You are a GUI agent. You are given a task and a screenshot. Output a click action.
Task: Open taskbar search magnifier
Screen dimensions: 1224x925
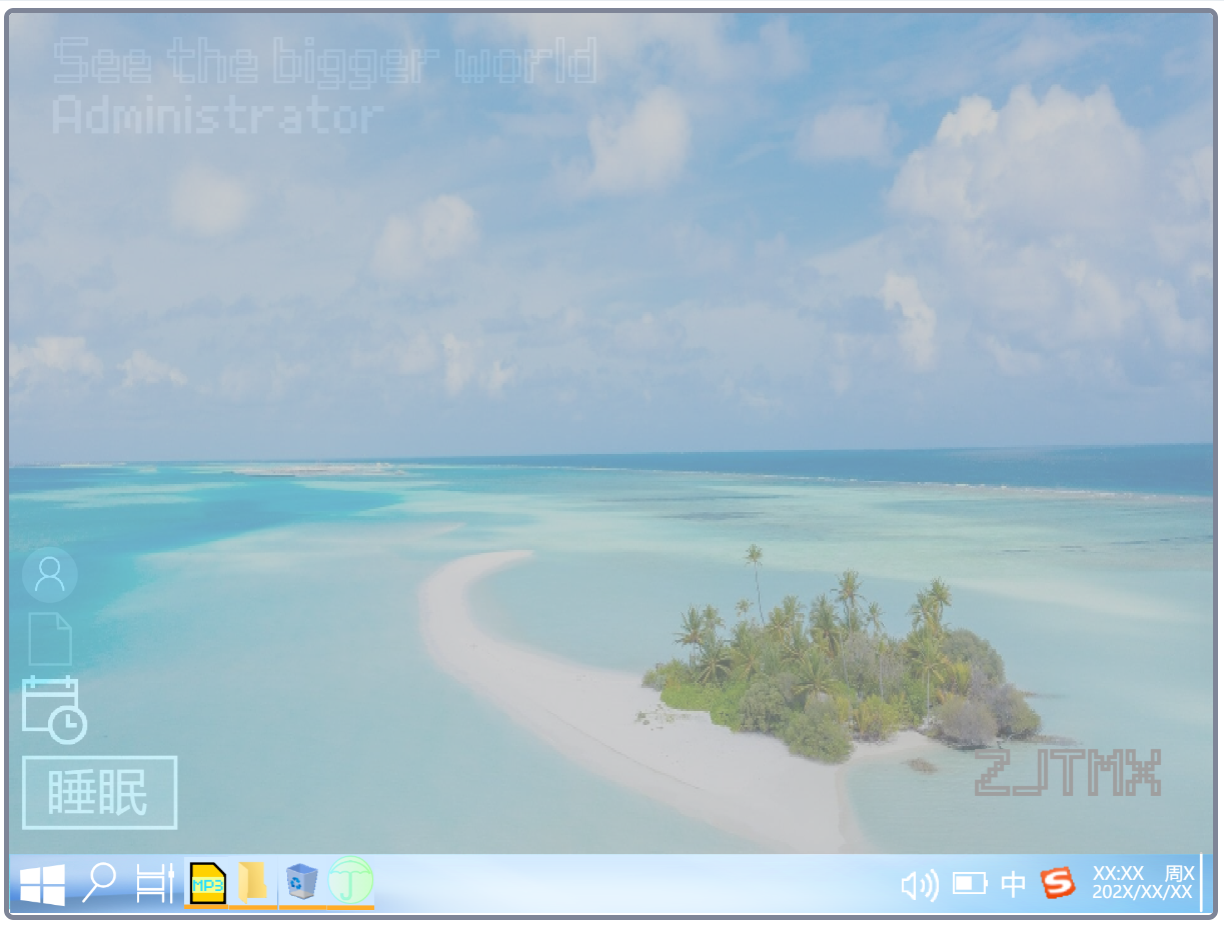100,883
